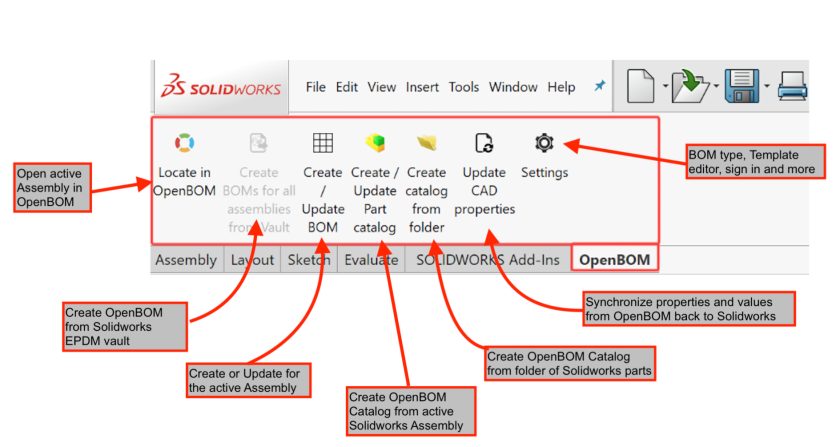Image resolution: width=840 pixels, height=447 pixels.
Task: Click the Print icon
Action: click(793, 86)
